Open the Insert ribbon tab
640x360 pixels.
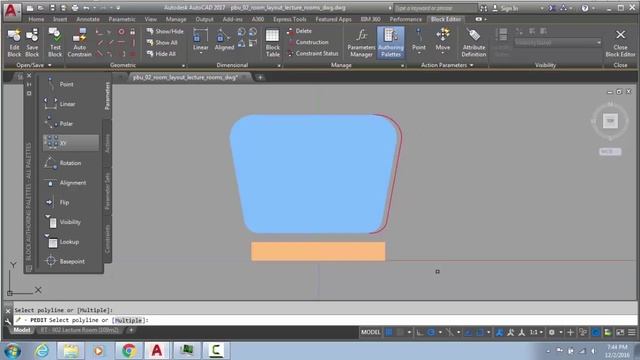[60, 19]
